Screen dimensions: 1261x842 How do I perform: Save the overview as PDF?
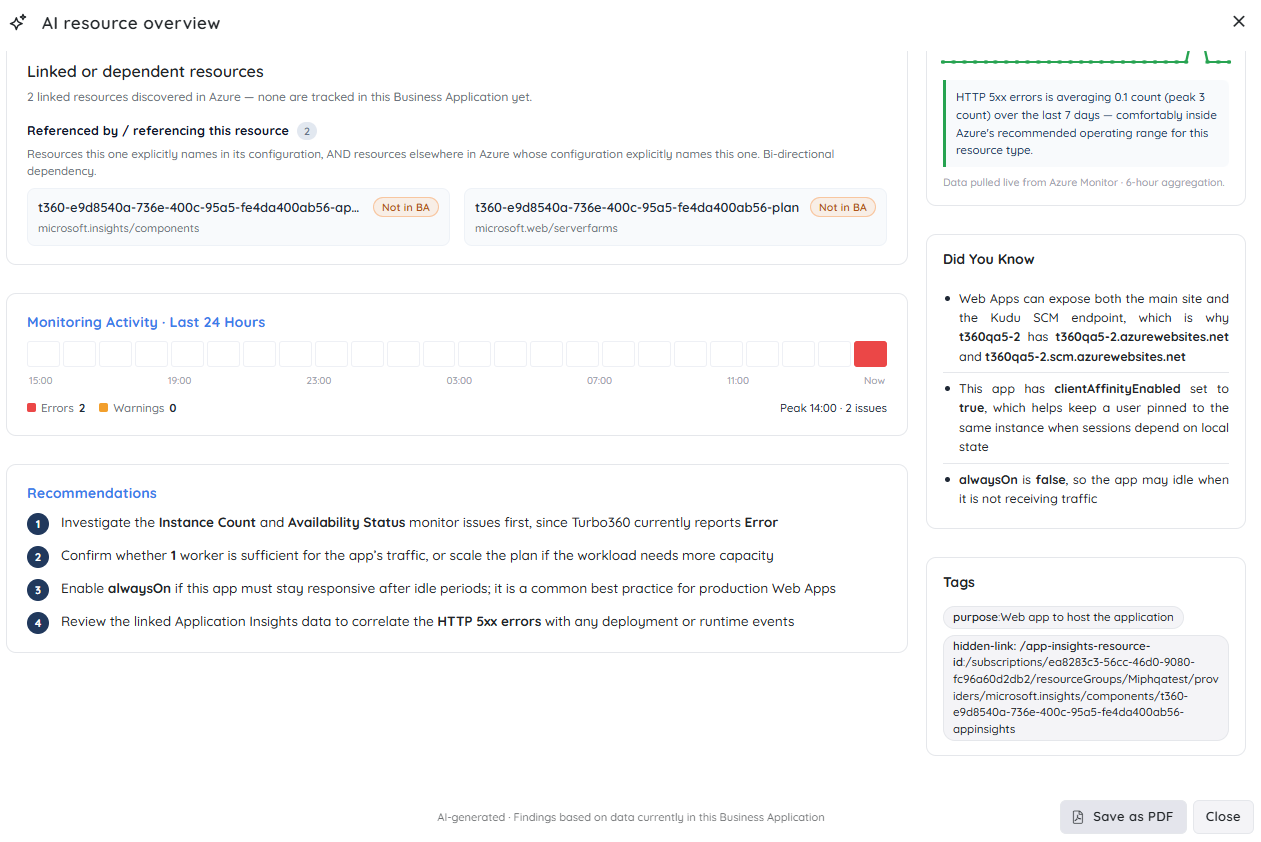1123,817
